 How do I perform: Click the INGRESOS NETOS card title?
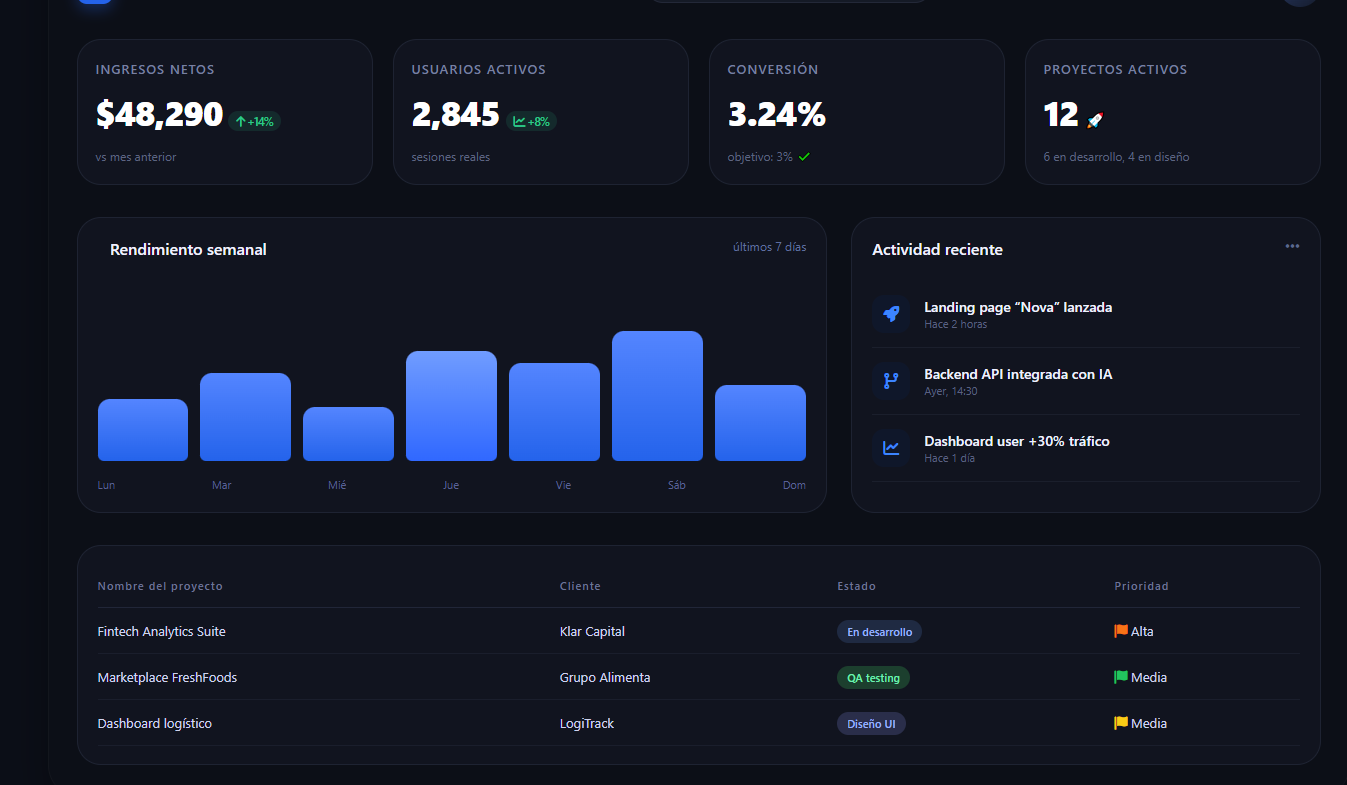tap(155, 70)
